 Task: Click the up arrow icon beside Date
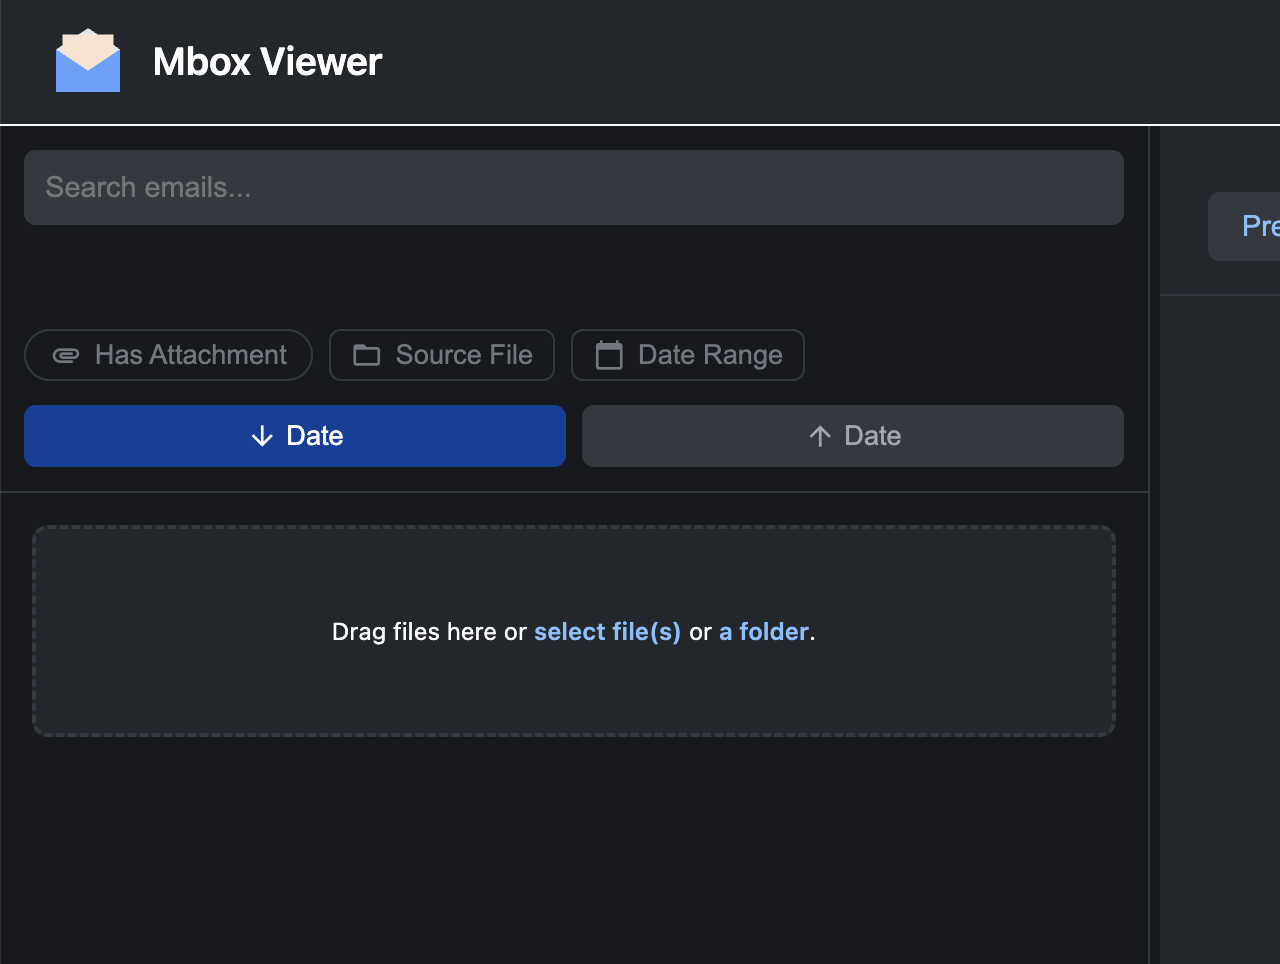click(820, 436)
